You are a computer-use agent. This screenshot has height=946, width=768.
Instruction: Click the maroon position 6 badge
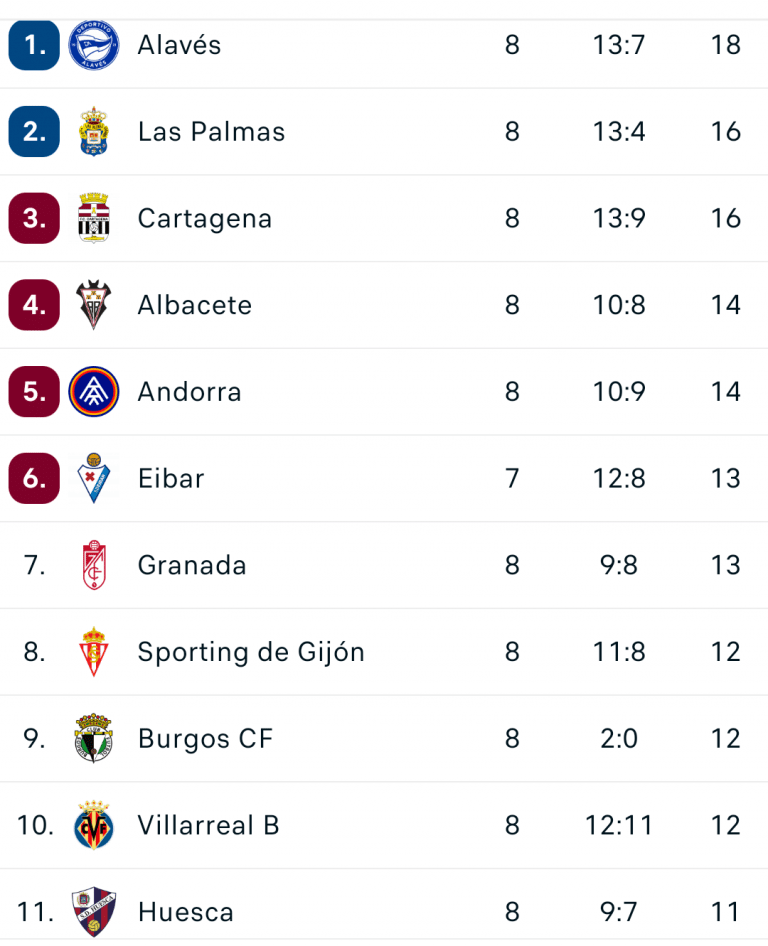coord(35,478)
